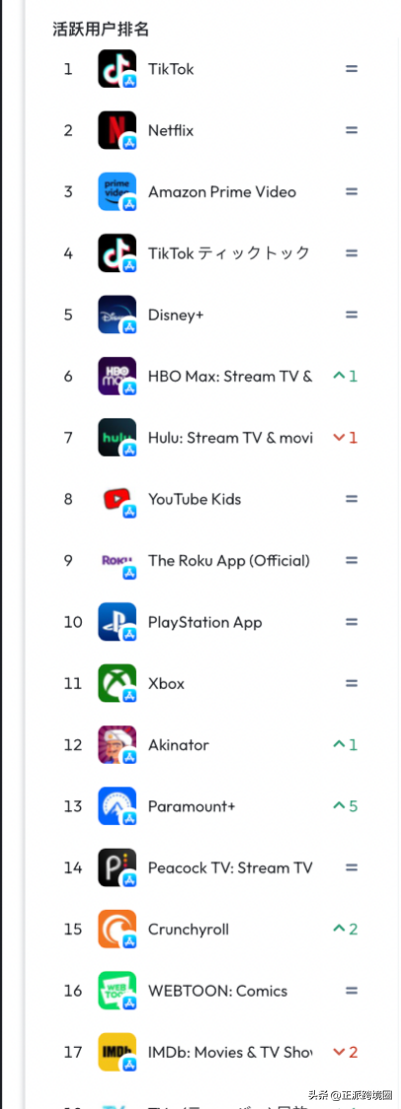Open the Xbox app icon
The height and width of the screenshot is (1109, 401).
pyautogui.click(x=117, y=684)
